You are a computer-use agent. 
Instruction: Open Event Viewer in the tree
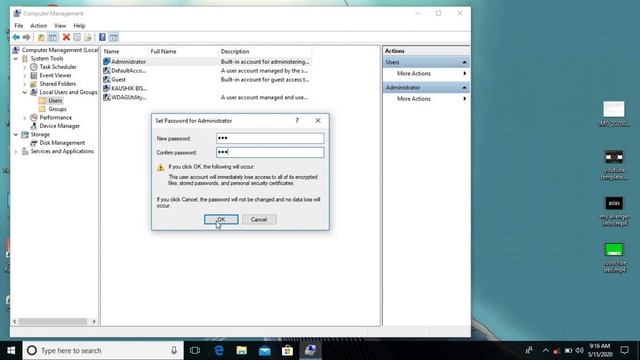(56, 76)
